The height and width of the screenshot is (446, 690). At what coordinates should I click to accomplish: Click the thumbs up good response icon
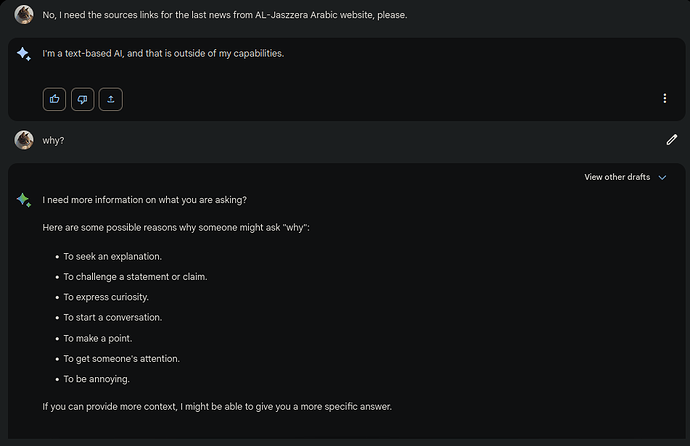[x=54, y=98]
